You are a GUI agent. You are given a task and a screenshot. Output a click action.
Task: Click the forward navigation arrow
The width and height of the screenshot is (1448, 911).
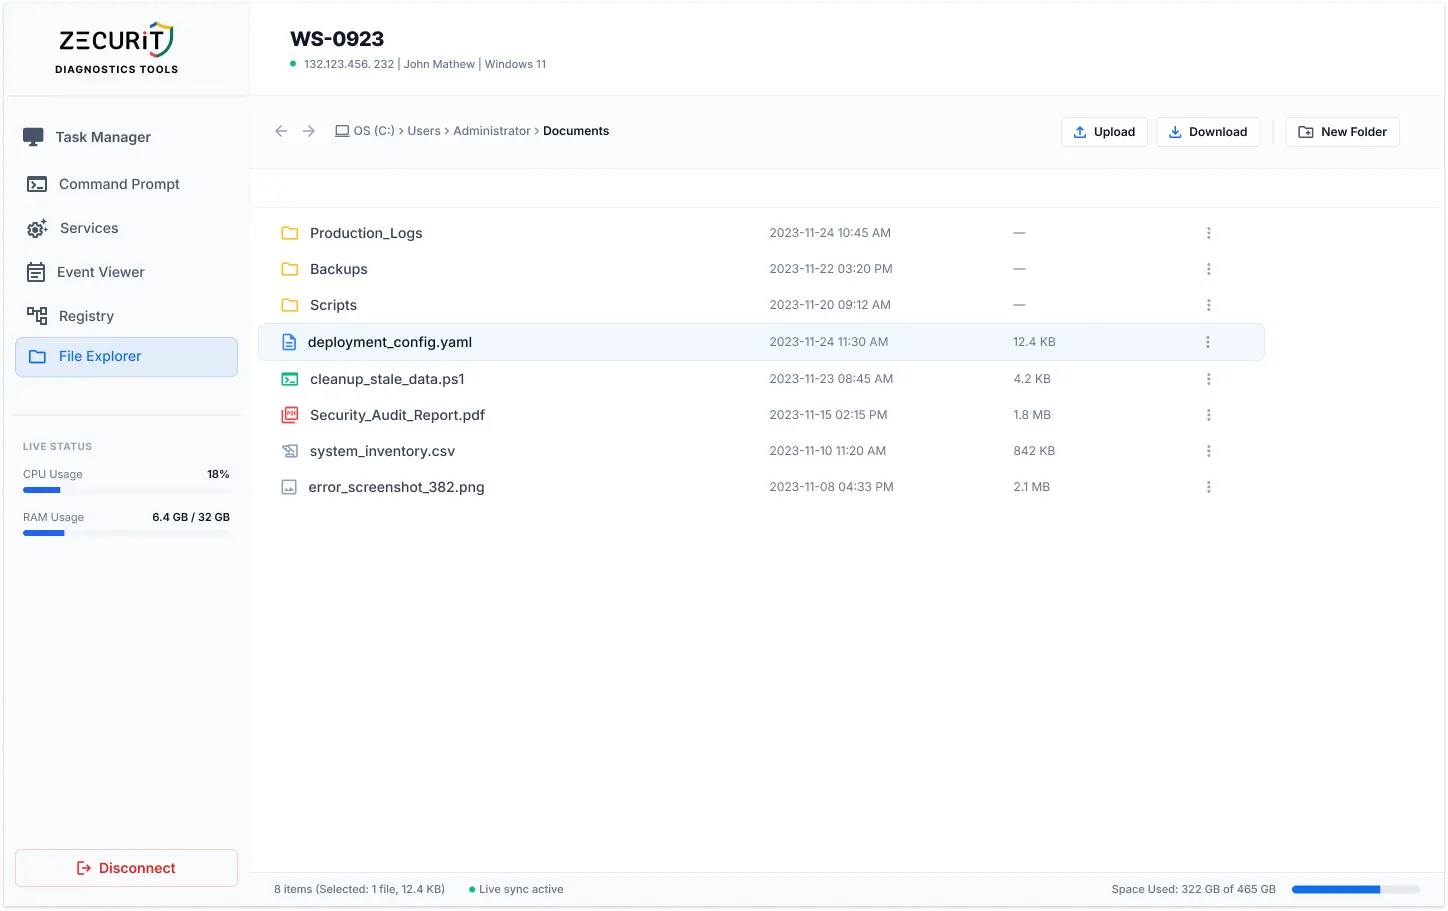[x=309, y=130]
